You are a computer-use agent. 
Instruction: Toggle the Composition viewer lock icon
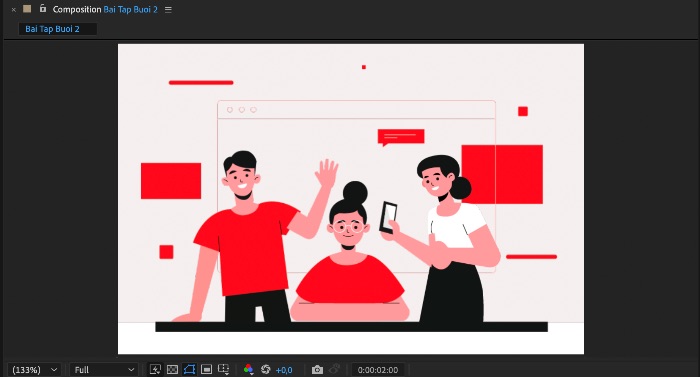[x=42, y=8]
